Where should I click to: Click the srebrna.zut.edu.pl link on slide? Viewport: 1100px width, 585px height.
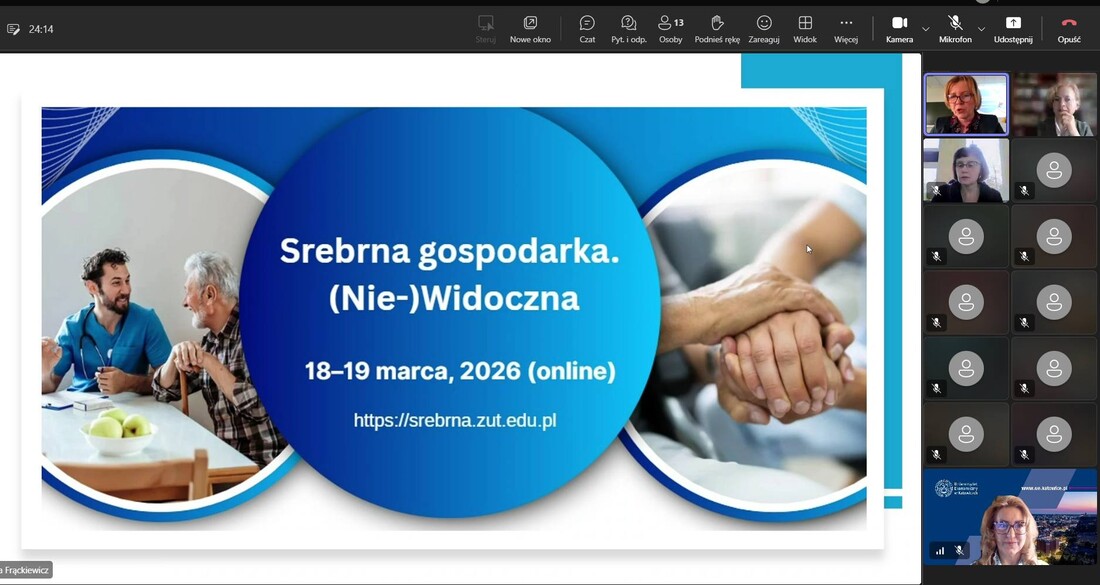click(454, 420)
